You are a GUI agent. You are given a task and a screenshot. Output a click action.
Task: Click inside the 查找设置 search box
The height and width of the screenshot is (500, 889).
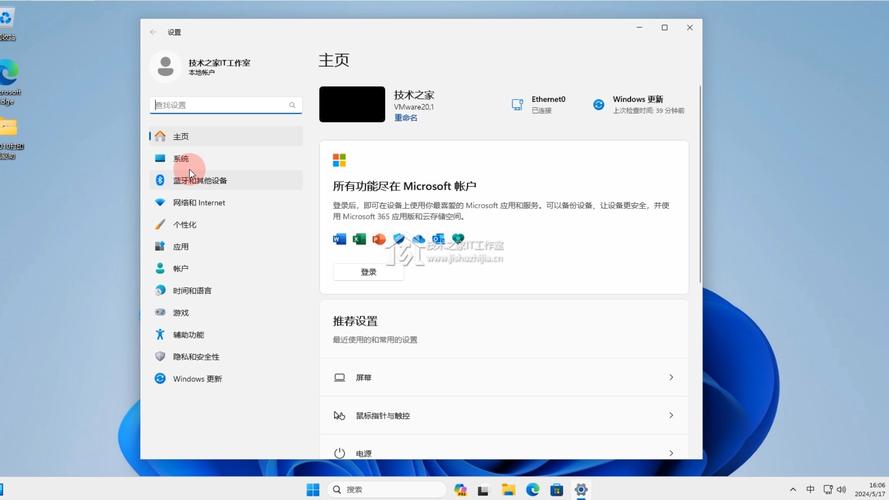(x=226, y=105)
